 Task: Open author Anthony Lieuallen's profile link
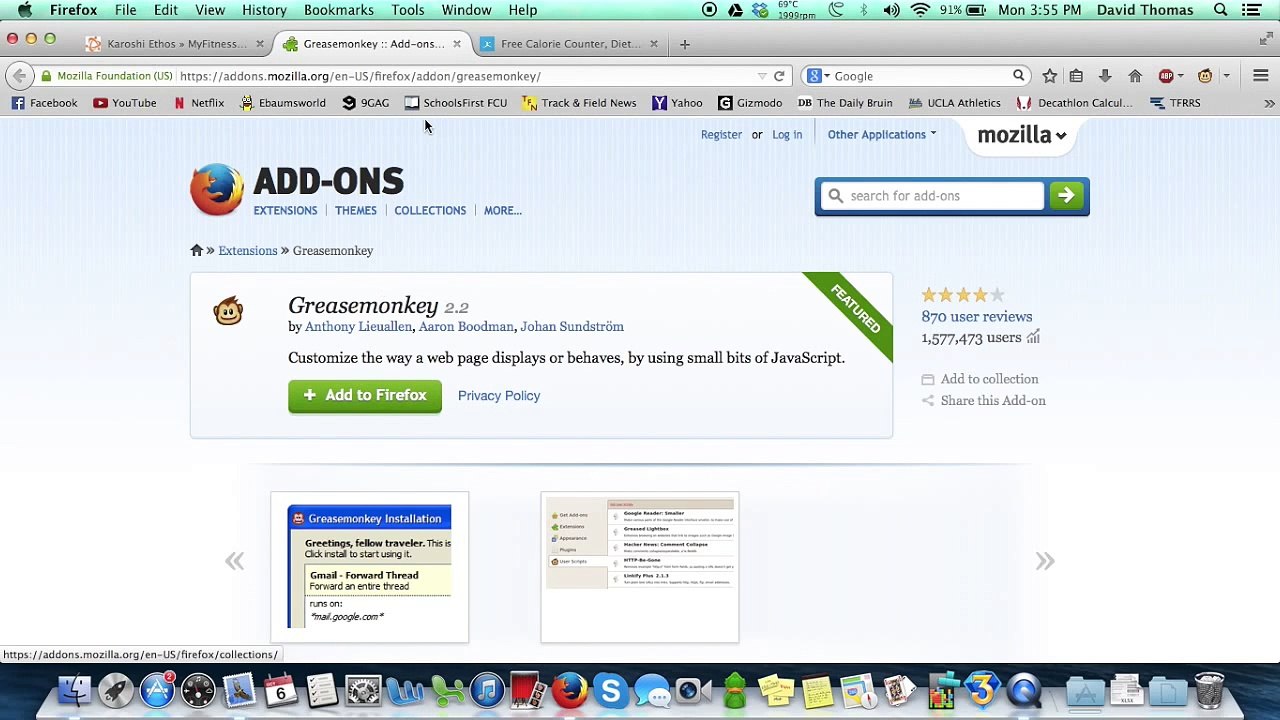tap(358, 327)
